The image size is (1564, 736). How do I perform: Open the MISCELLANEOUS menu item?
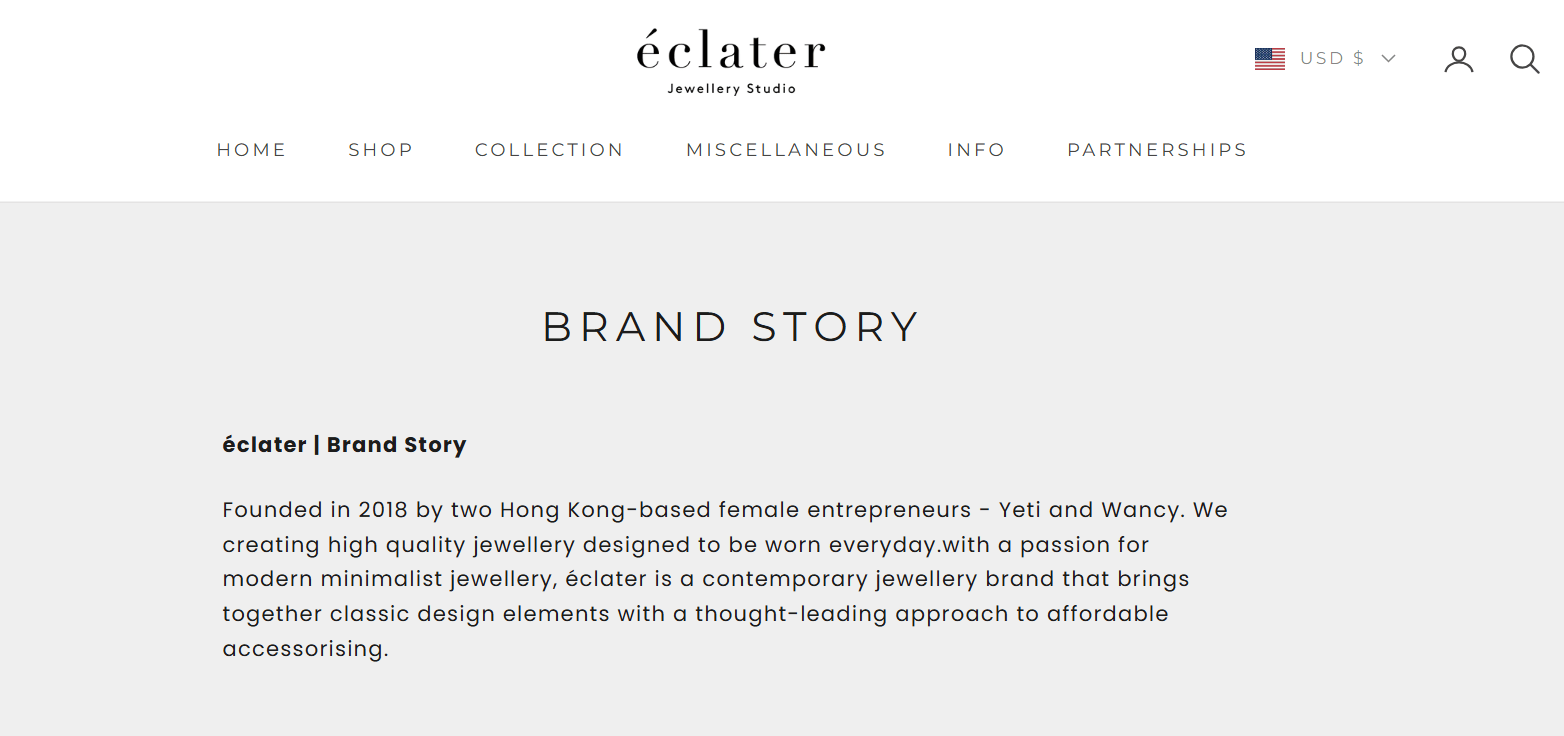click(786, 150)
